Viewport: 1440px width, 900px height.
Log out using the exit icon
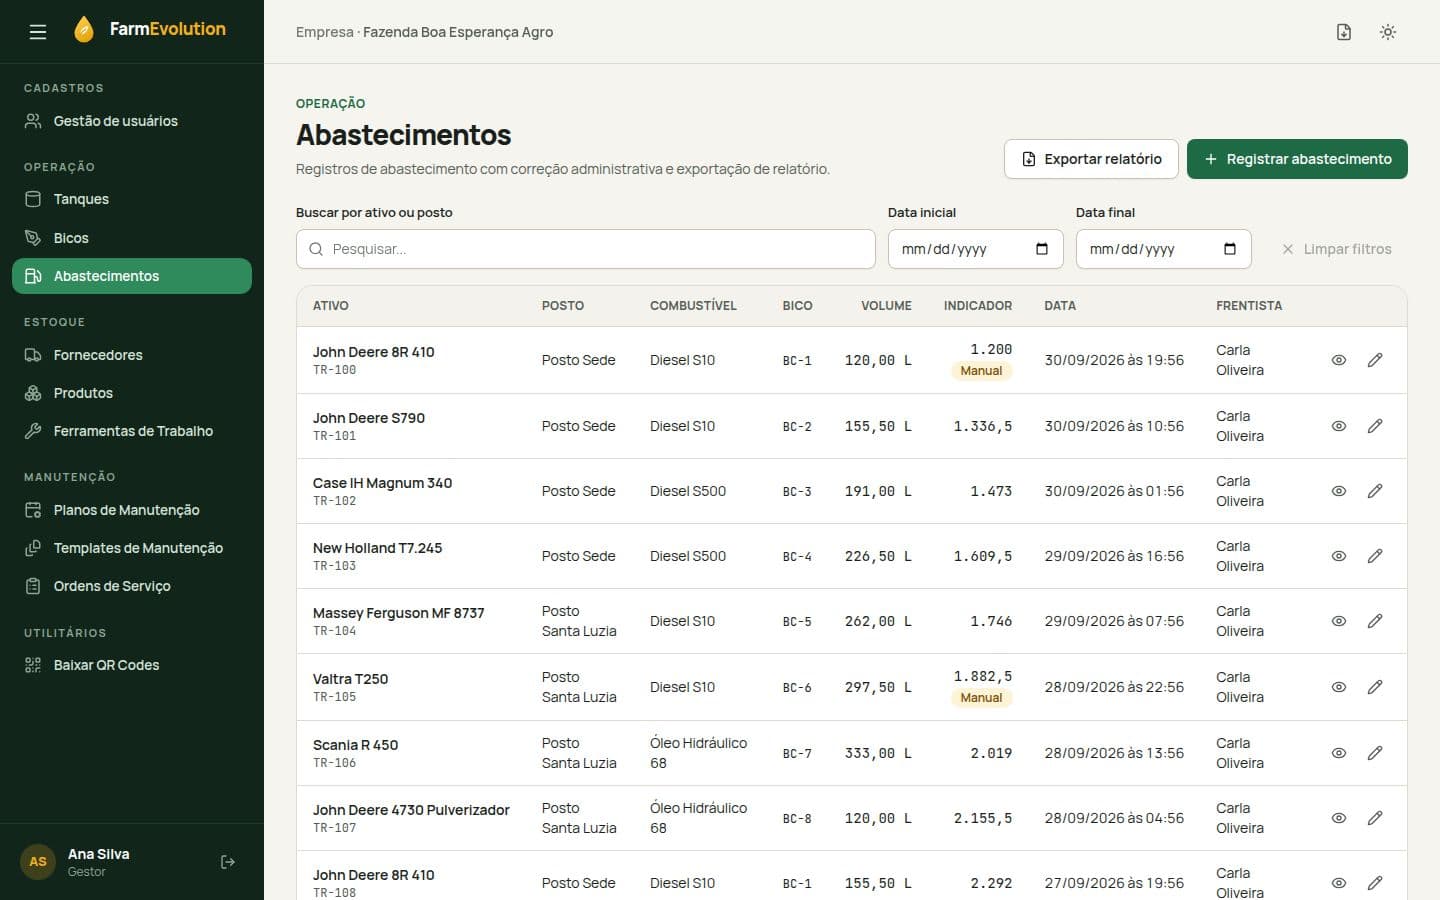(228, 862)
